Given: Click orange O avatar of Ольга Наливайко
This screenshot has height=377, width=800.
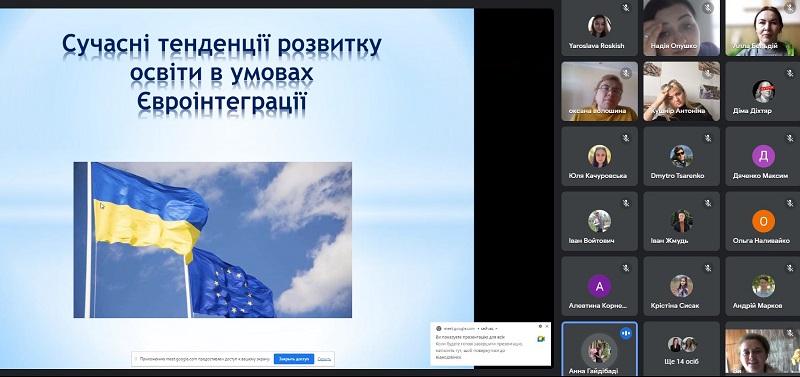Looking at the screenshot, I should tap(763, 221).
